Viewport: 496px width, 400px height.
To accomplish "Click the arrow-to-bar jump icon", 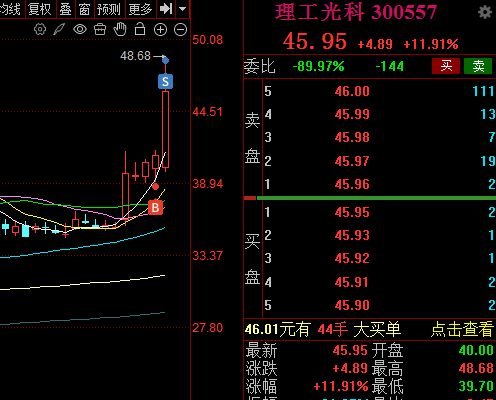I will [166, 9].
